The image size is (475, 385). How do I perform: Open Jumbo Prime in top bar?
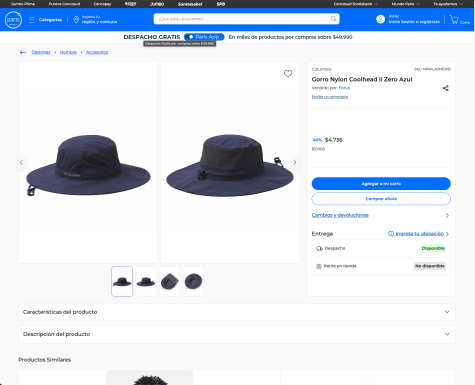click(23, 4)
